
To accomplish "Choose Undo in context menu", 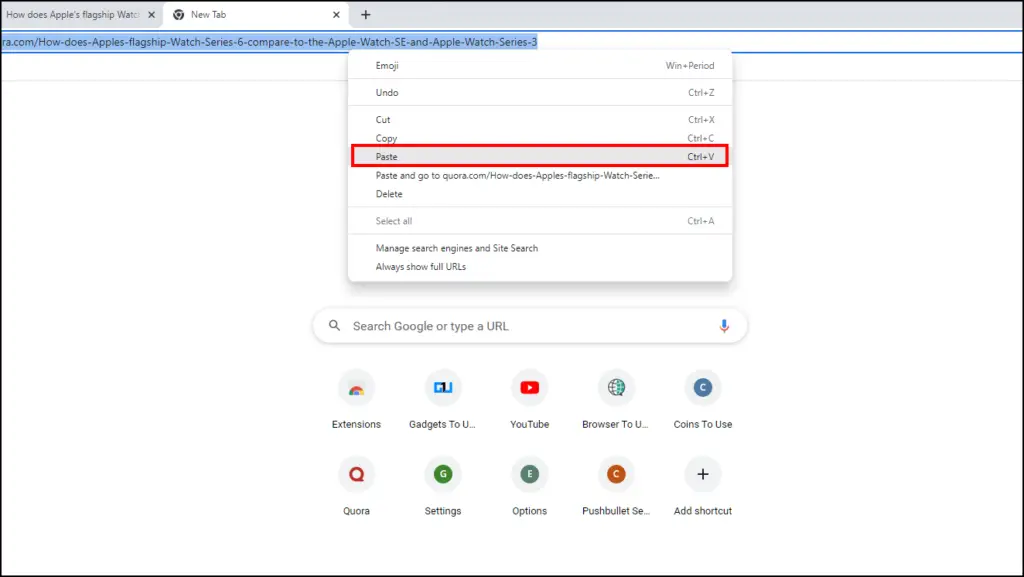I will point(540,93).
